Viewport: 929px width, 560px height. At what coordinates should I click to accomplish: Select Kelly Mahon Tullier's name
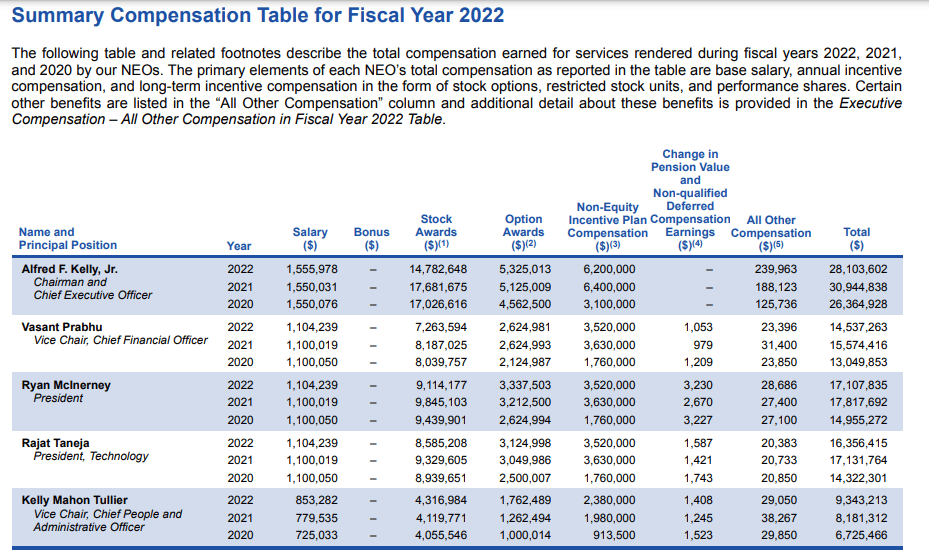click(x=77, y=499)
